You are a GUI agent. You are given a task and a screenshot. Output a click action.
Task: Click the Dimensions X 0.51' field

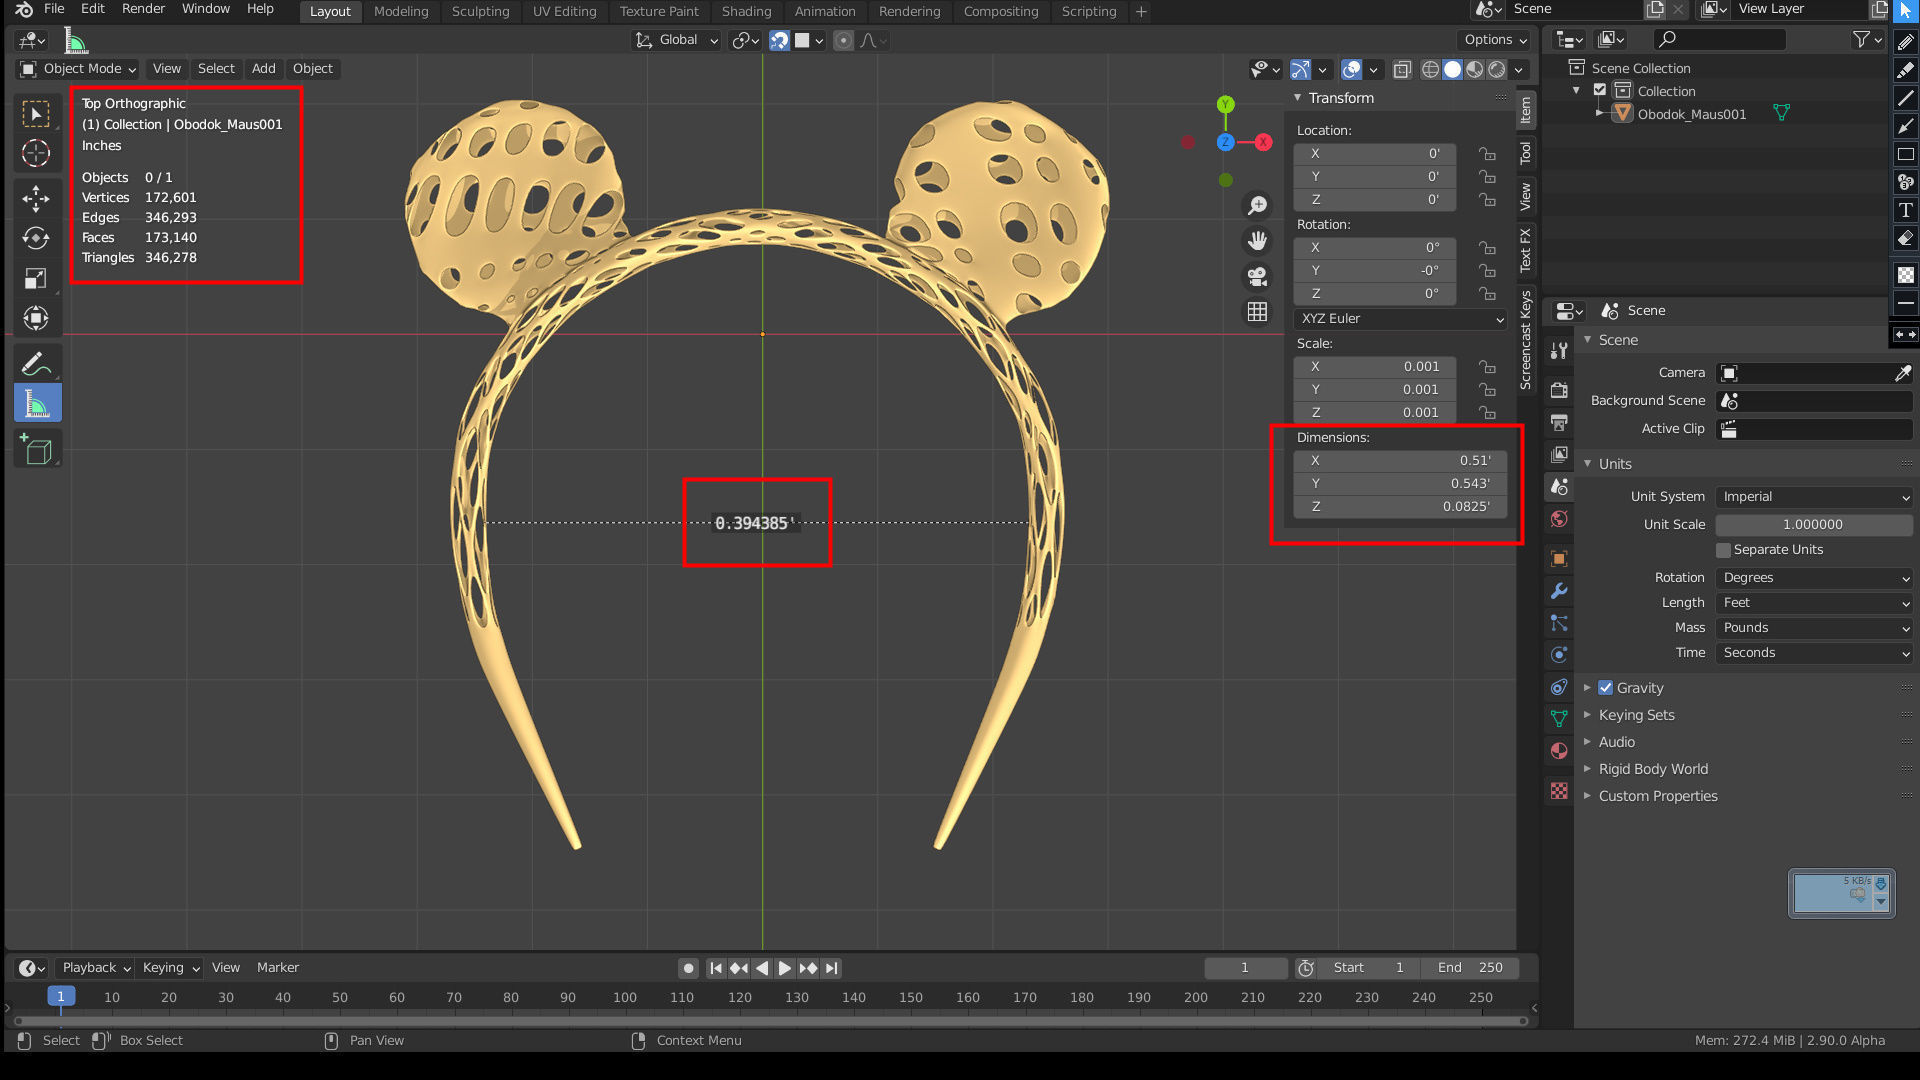(x=1400, y=461)
